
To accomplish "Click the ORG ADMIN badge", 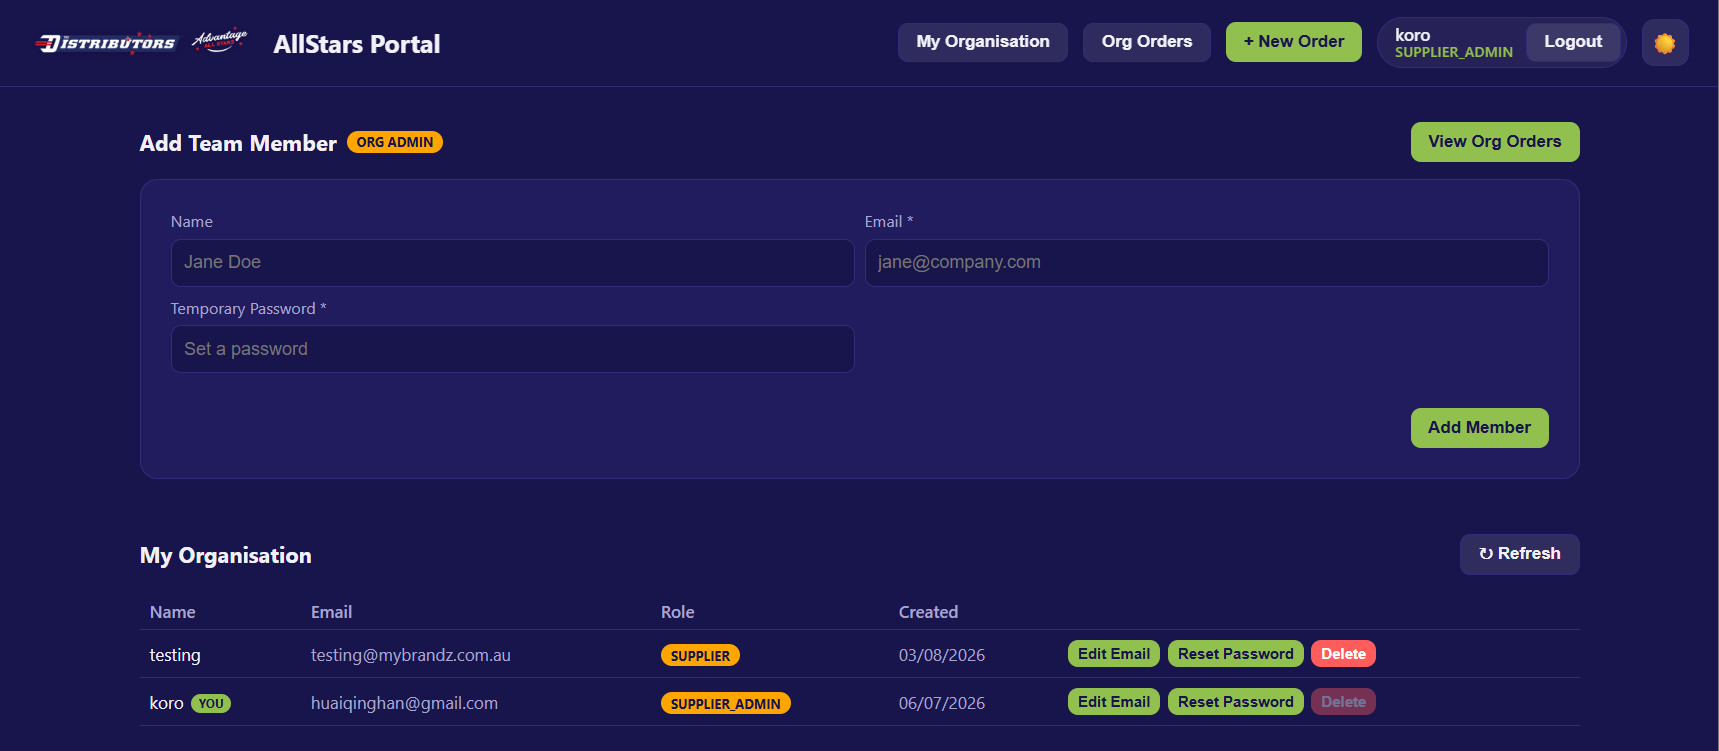I will click(395, 142).
